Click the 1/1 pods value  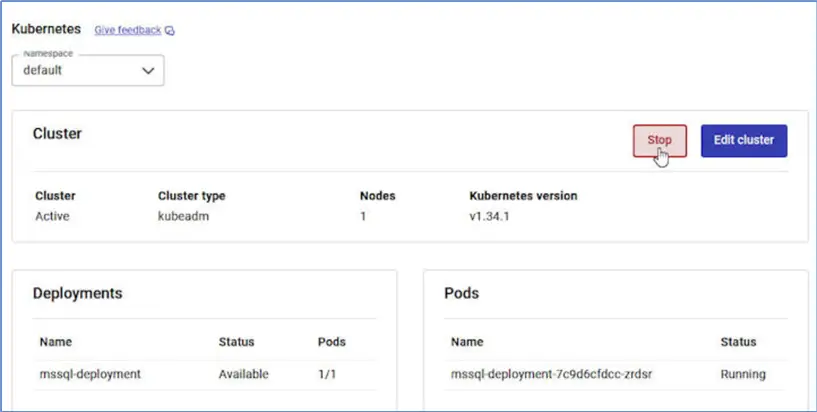(x=327, y=374)
